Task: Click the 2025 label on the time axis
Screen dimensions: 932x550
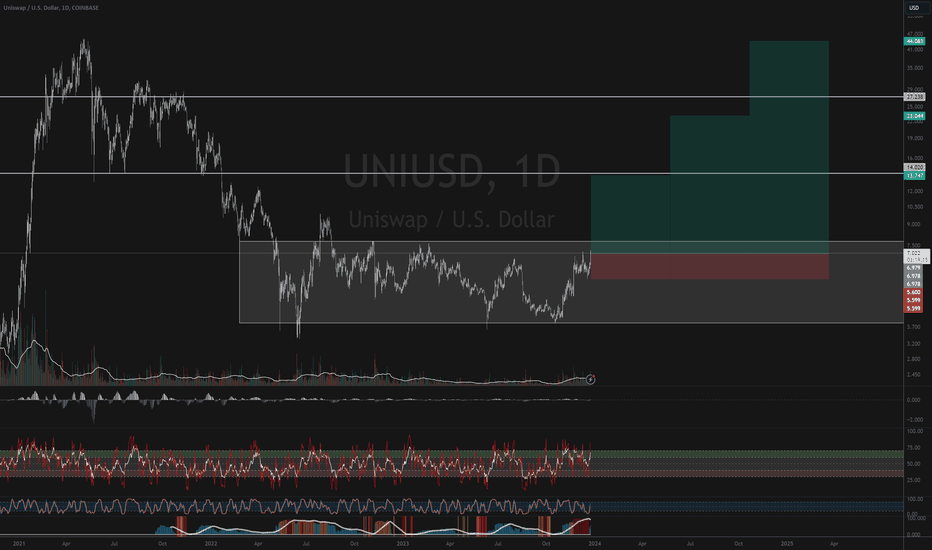Action: click(786, 543)
